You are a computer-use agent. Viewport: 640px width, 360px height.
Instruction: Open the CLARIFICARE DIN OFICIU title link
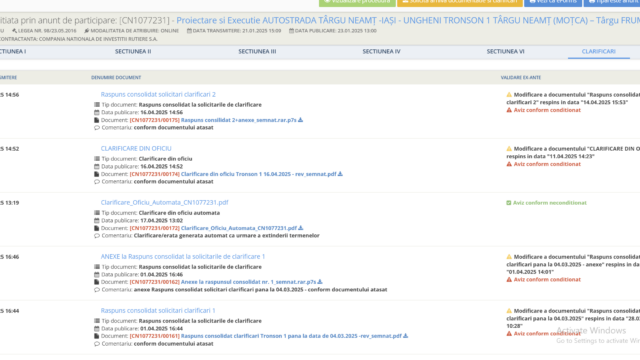(x=136, y=149)
